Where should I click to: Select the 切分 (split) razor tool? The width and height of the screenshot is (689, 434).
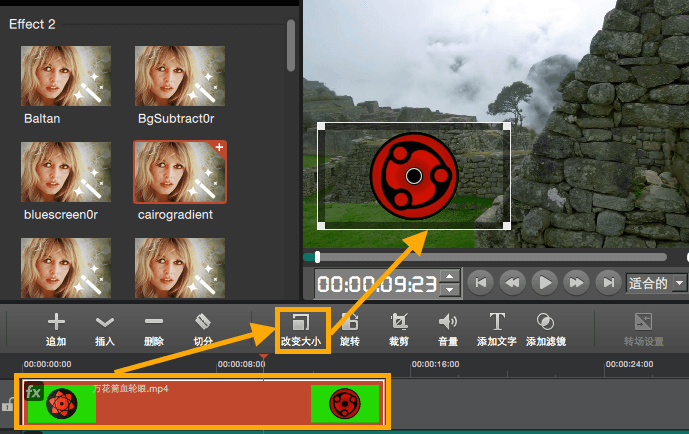203,322
